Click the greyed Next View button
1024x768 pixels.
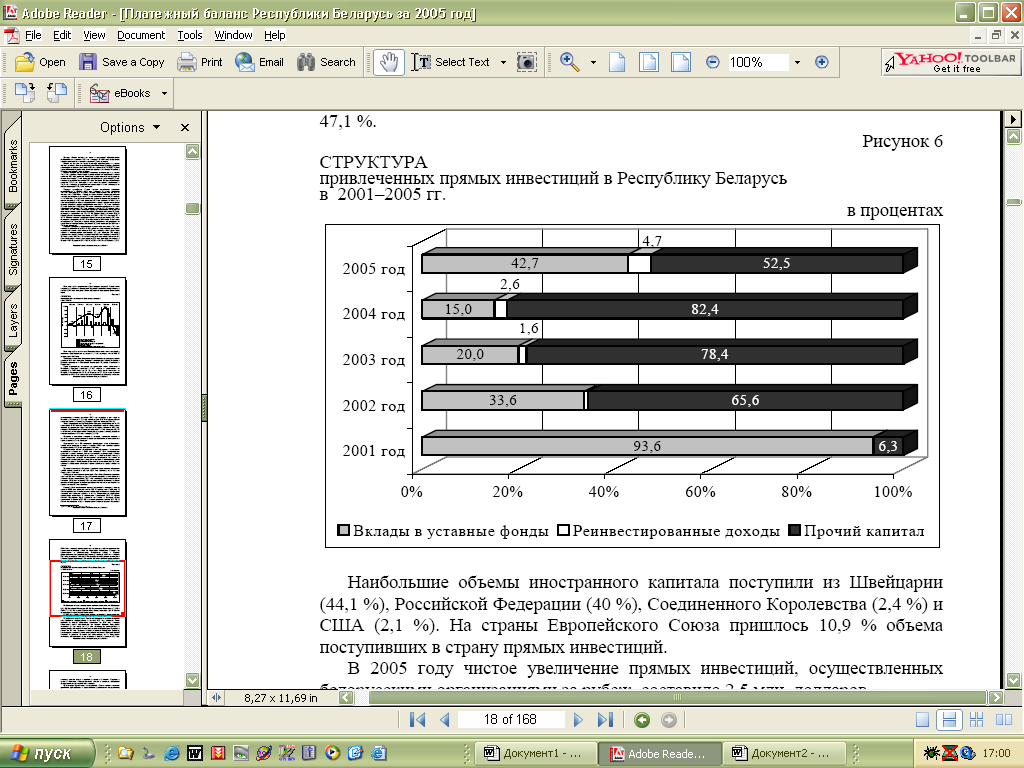(669, 720)
